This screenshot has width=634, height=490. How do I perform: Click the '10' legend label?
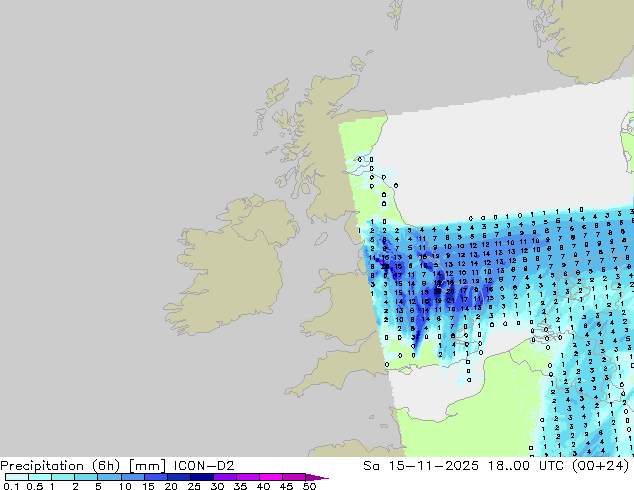click(125, 486)
